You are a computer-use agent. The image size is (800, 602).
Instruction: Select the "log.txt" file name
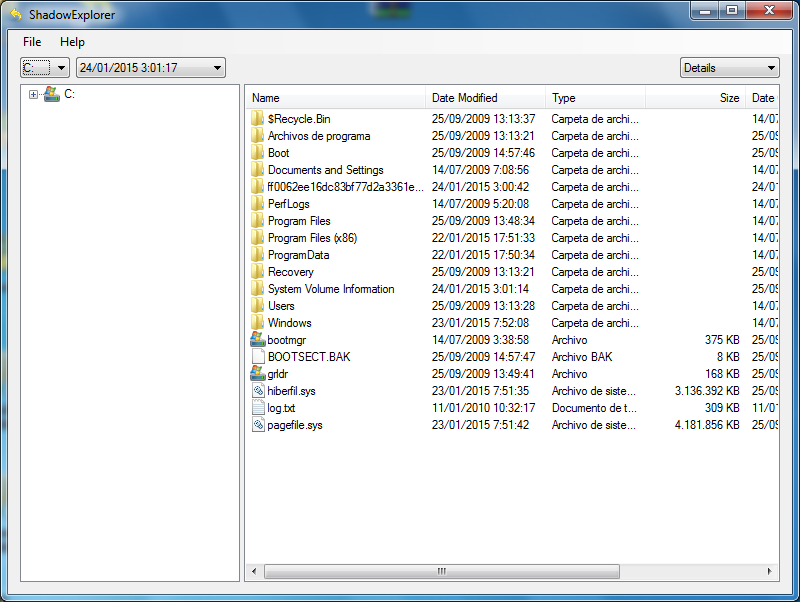point(281,408)
